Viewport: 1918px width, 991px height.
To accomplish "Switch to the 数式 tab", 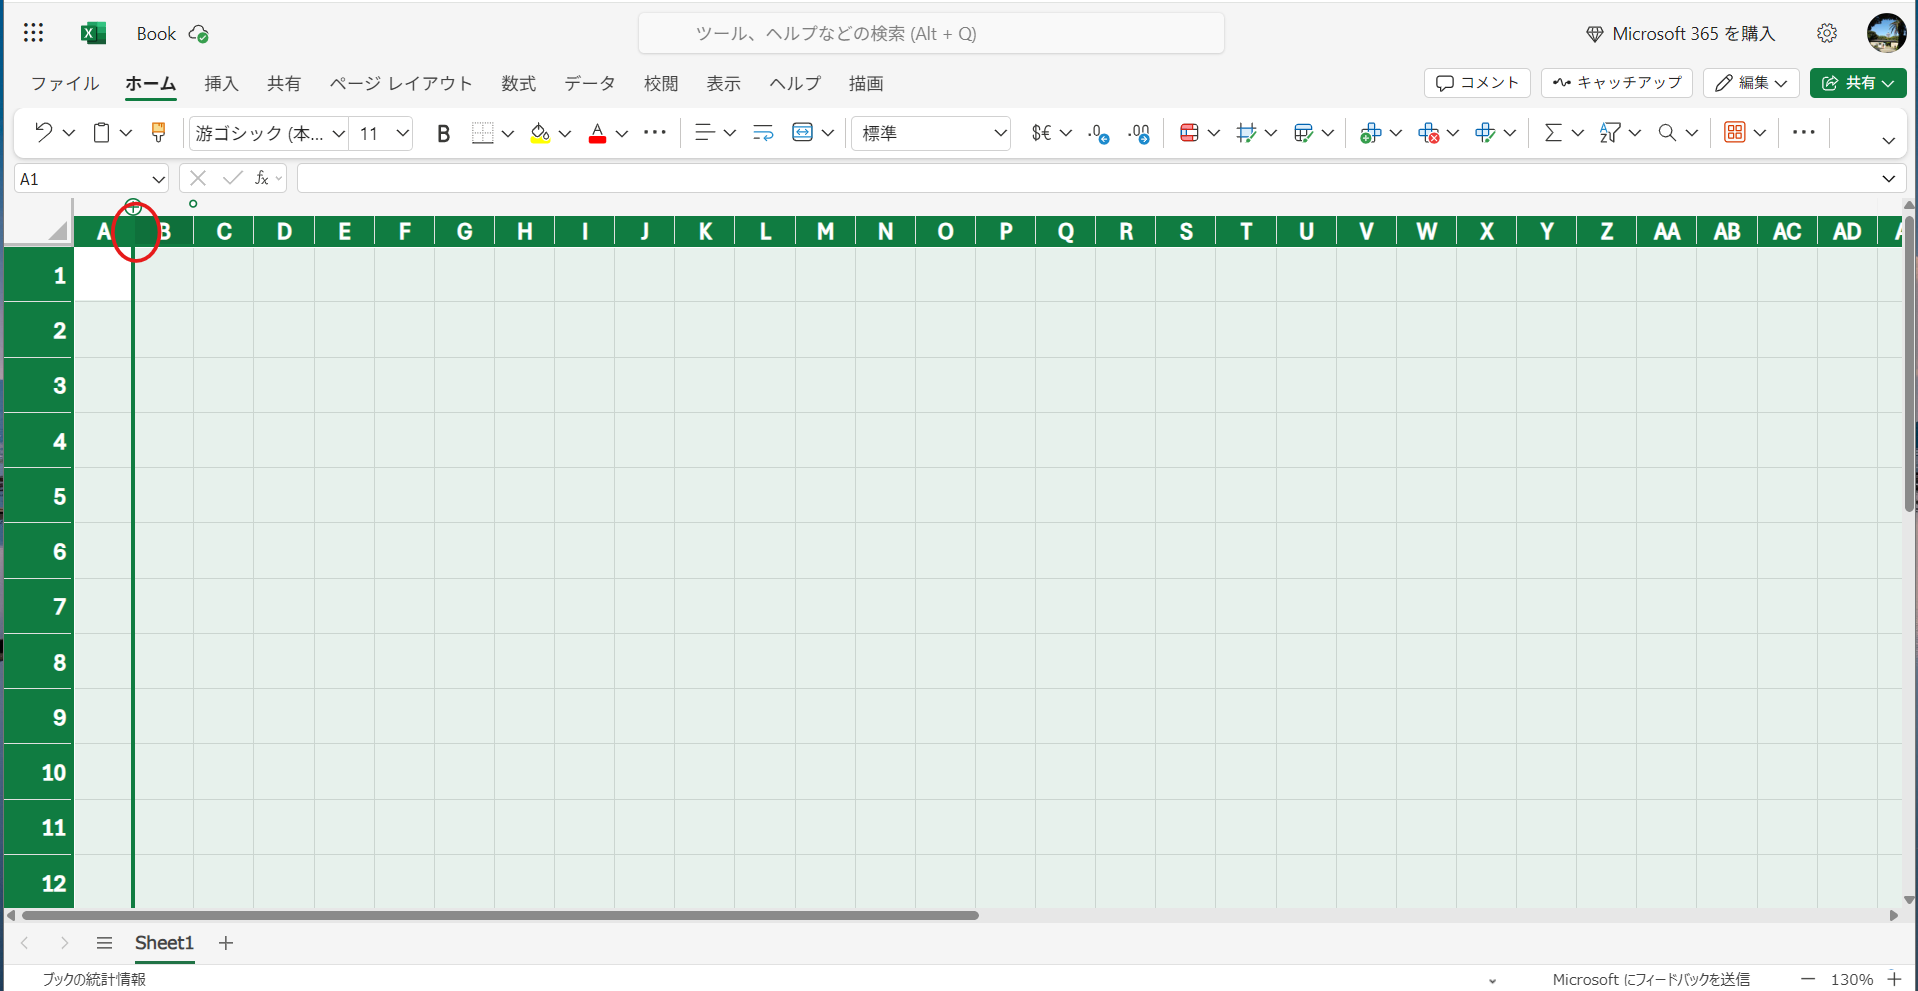I will coord(518,83).
